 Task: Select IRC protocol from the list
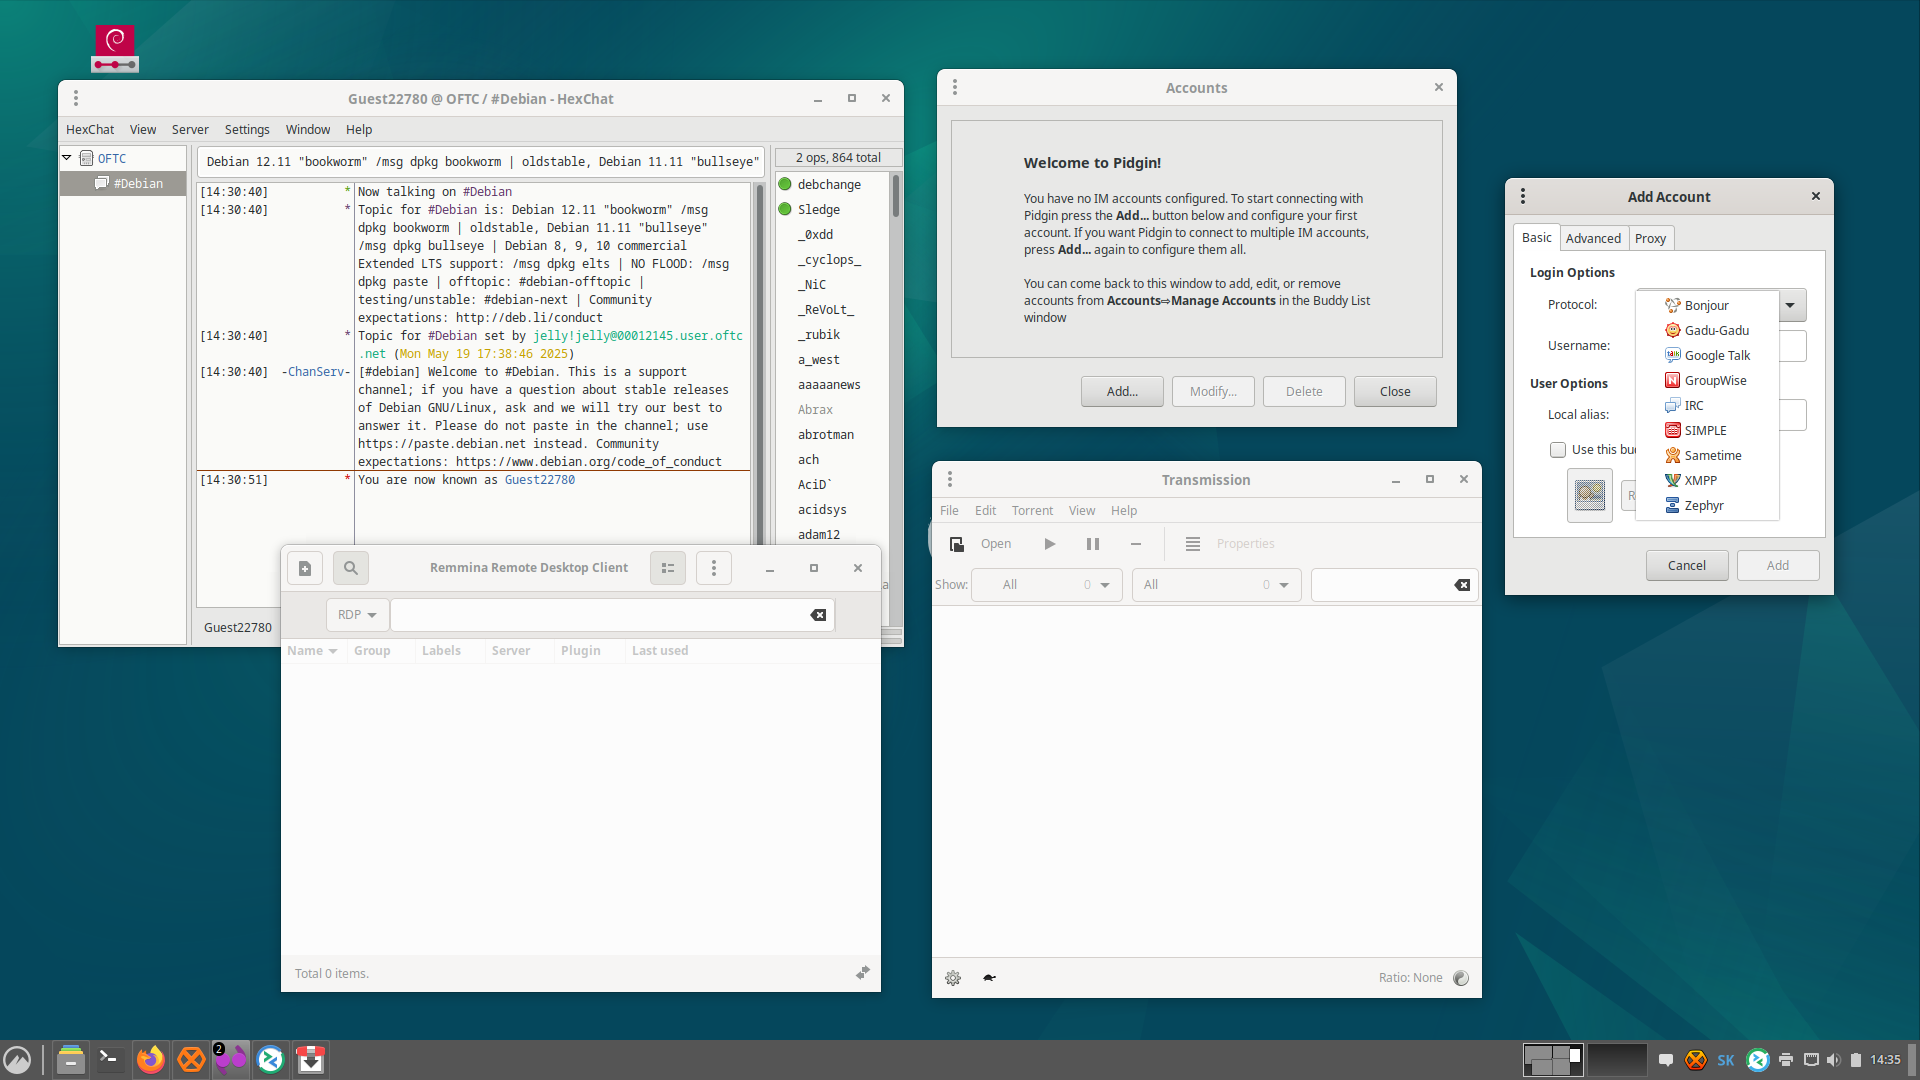point(1707,406)
